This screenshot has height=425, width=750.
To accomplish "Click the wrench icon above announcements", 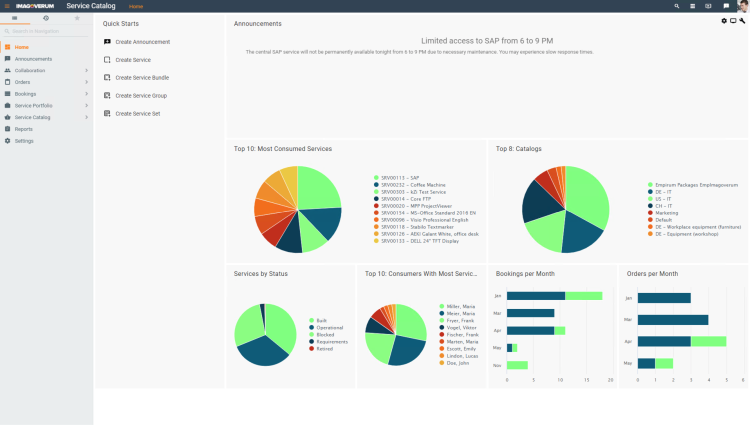I will [x=742, y=20].
